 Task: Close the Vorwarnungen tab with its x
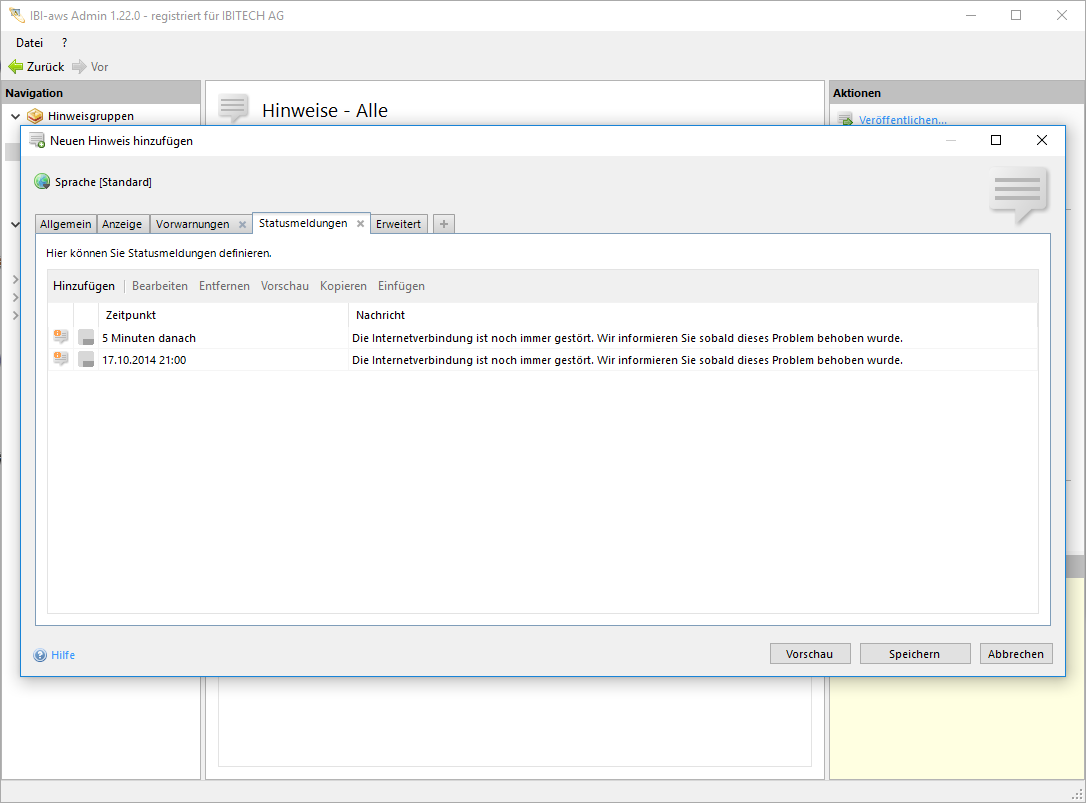point(242,225)
